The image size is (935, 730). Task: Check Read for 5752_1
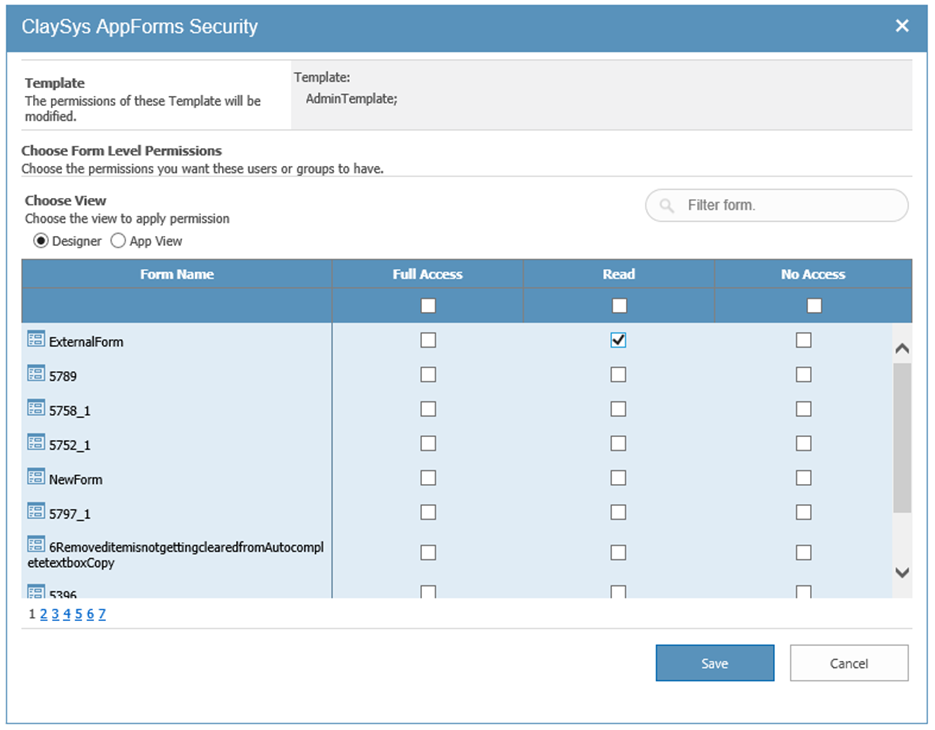[618, 444]
